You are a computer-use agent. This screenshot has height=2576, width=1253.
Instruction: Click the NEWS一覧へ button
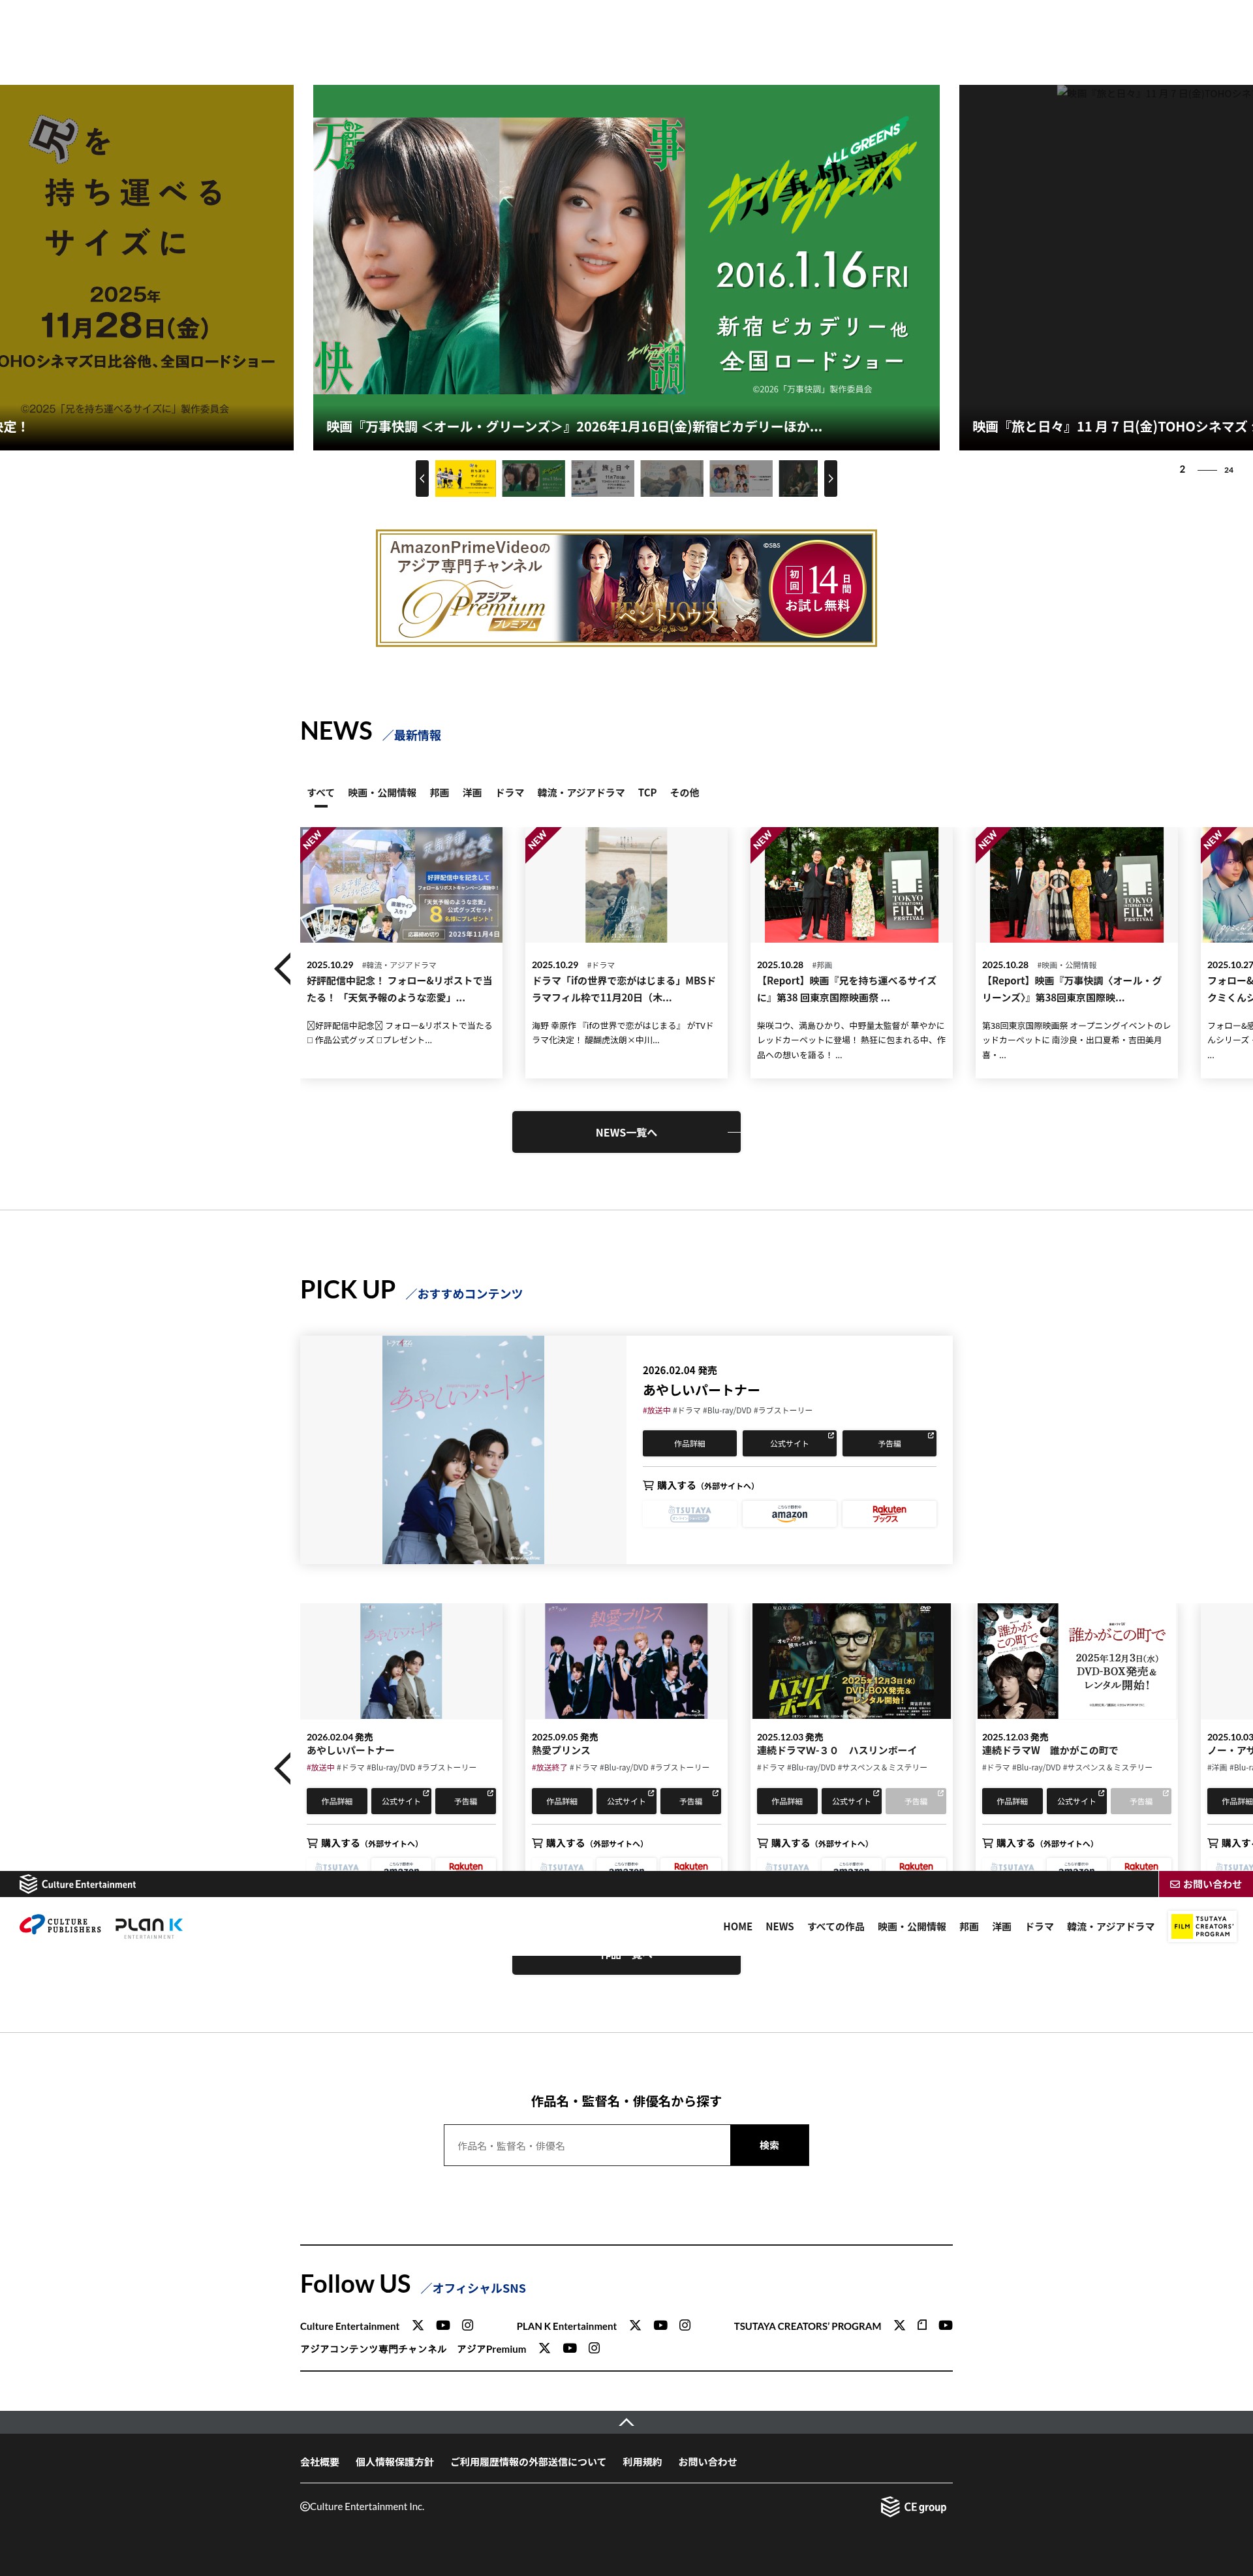coord(626,1132)
